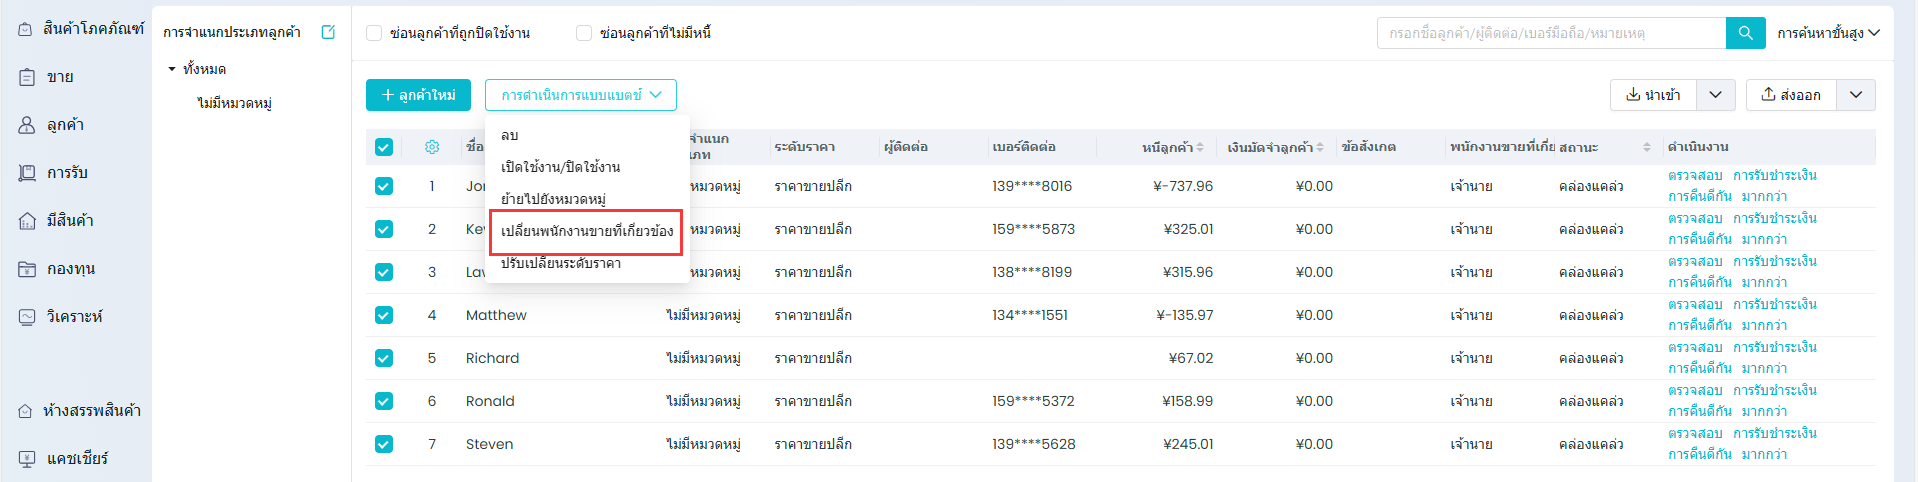Toggle ซ่อนลูกค้าที่ถูกปิดใช้งาน checkbox
This screenshot has height=482, width=1918.
[x=374, y=33]
